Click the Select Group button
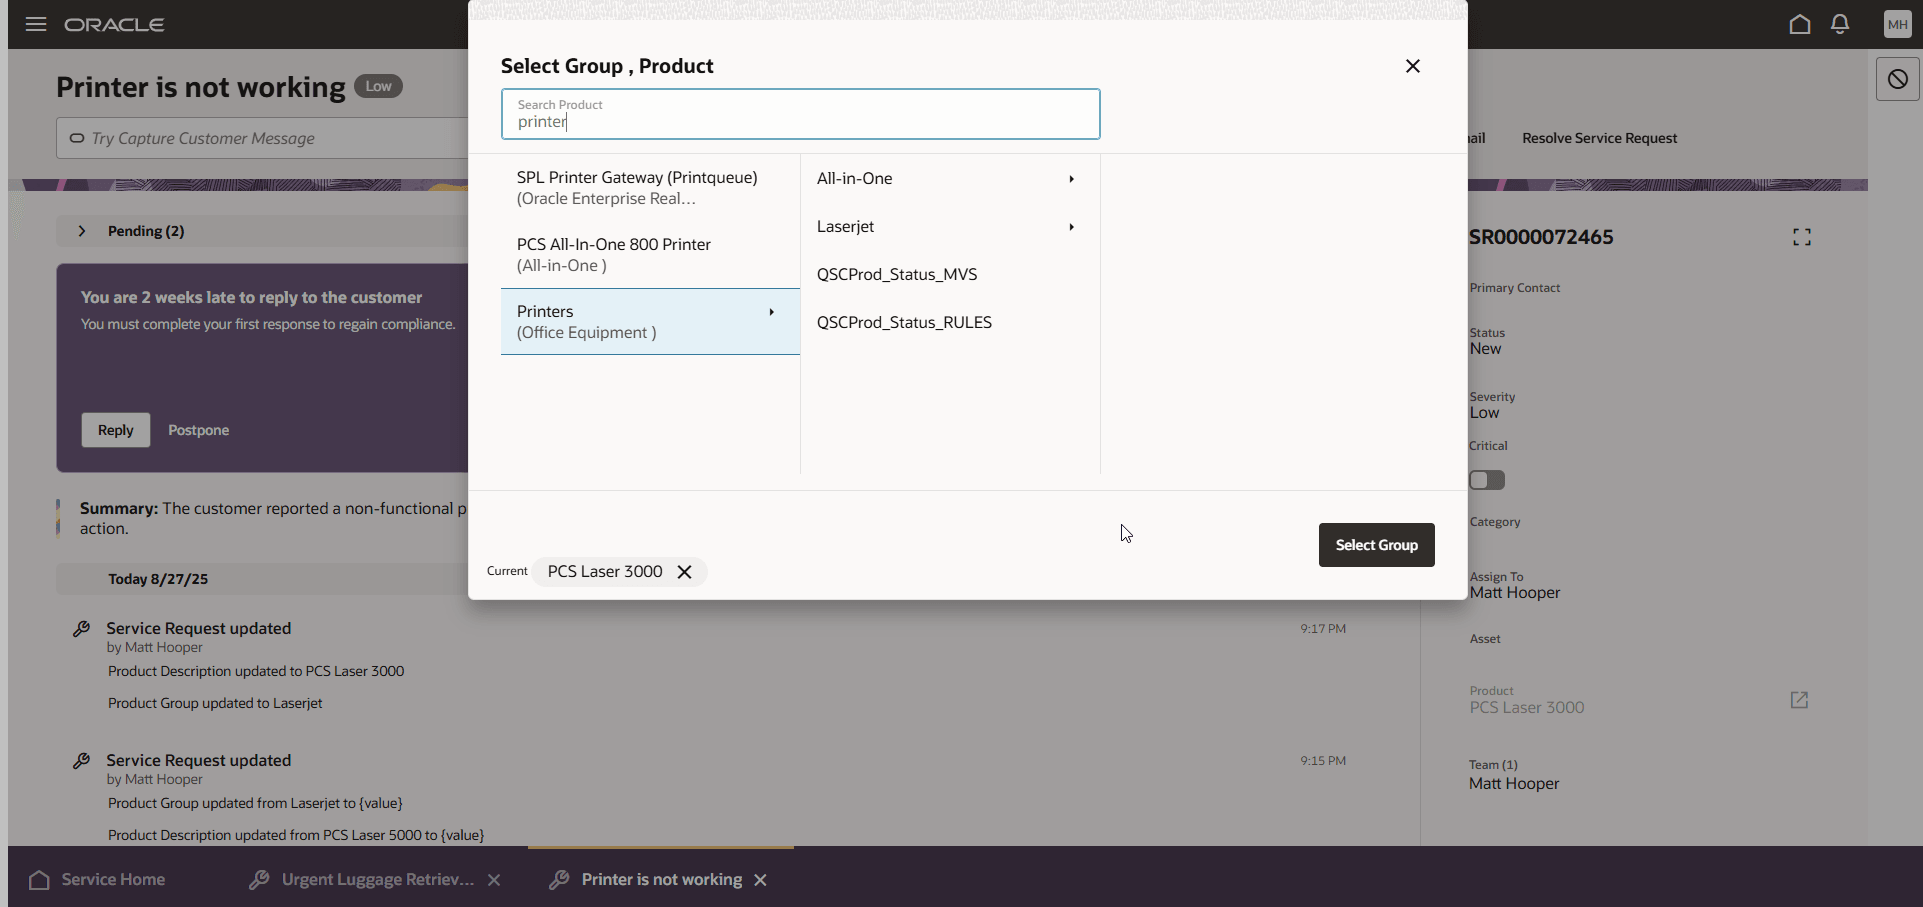Viewport: 1923px width, 907px height. pyautogui.click(x=1376, y=545)
